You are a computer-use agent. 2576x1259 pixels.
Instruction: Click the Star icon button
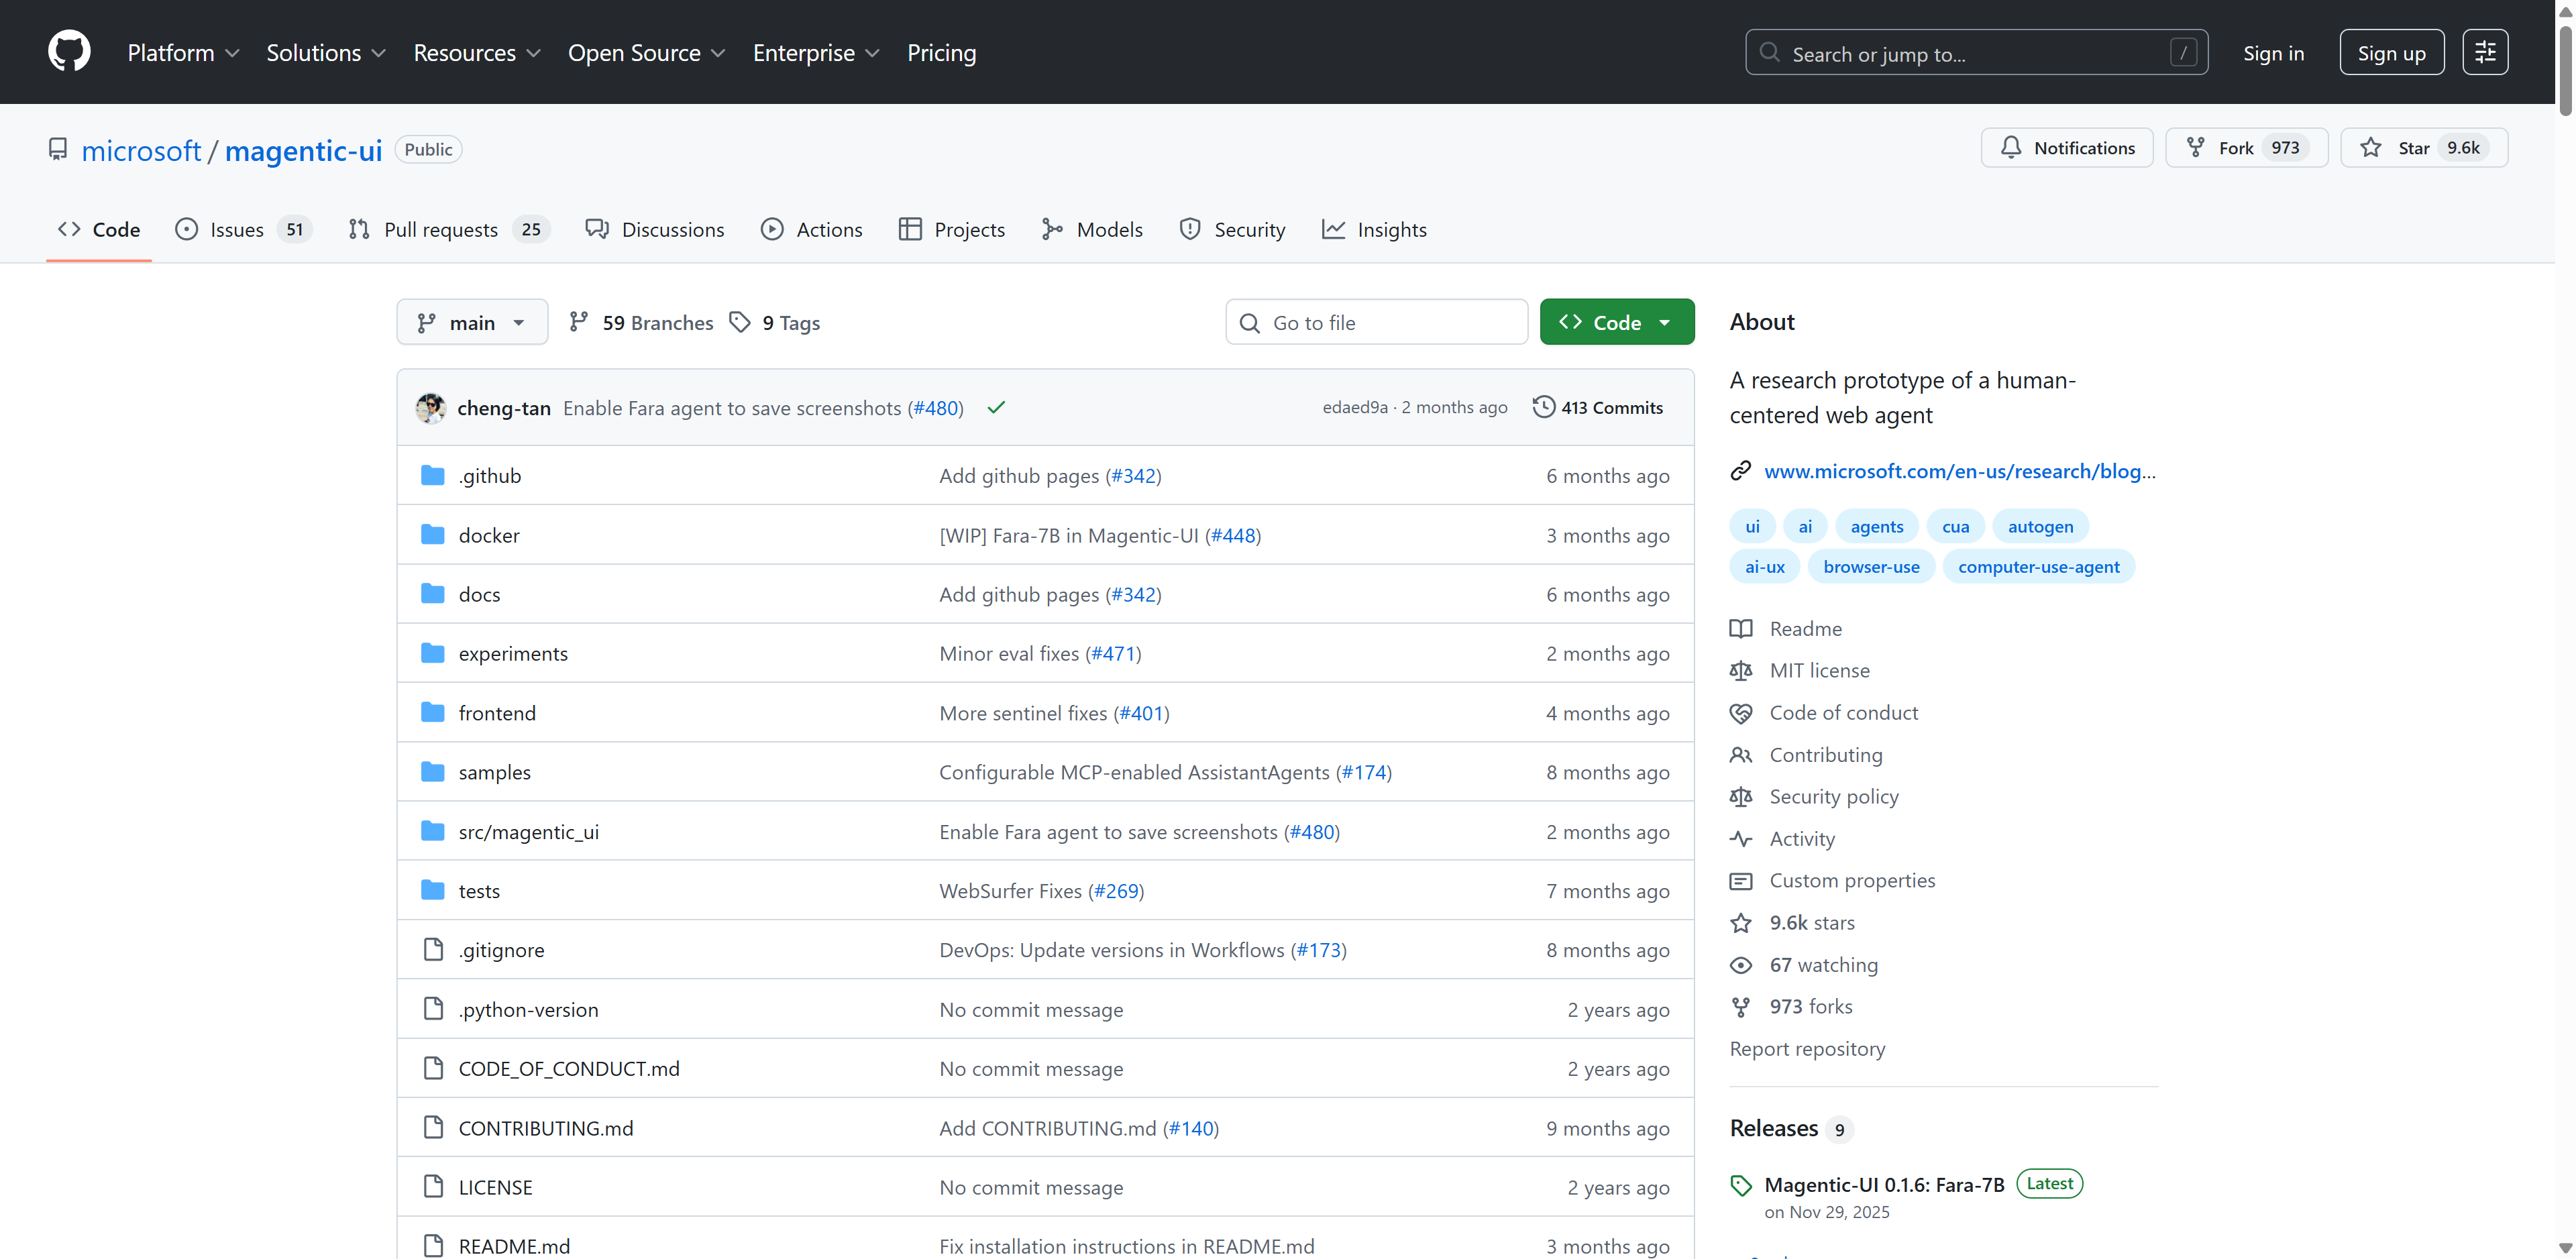[2370, 148]
